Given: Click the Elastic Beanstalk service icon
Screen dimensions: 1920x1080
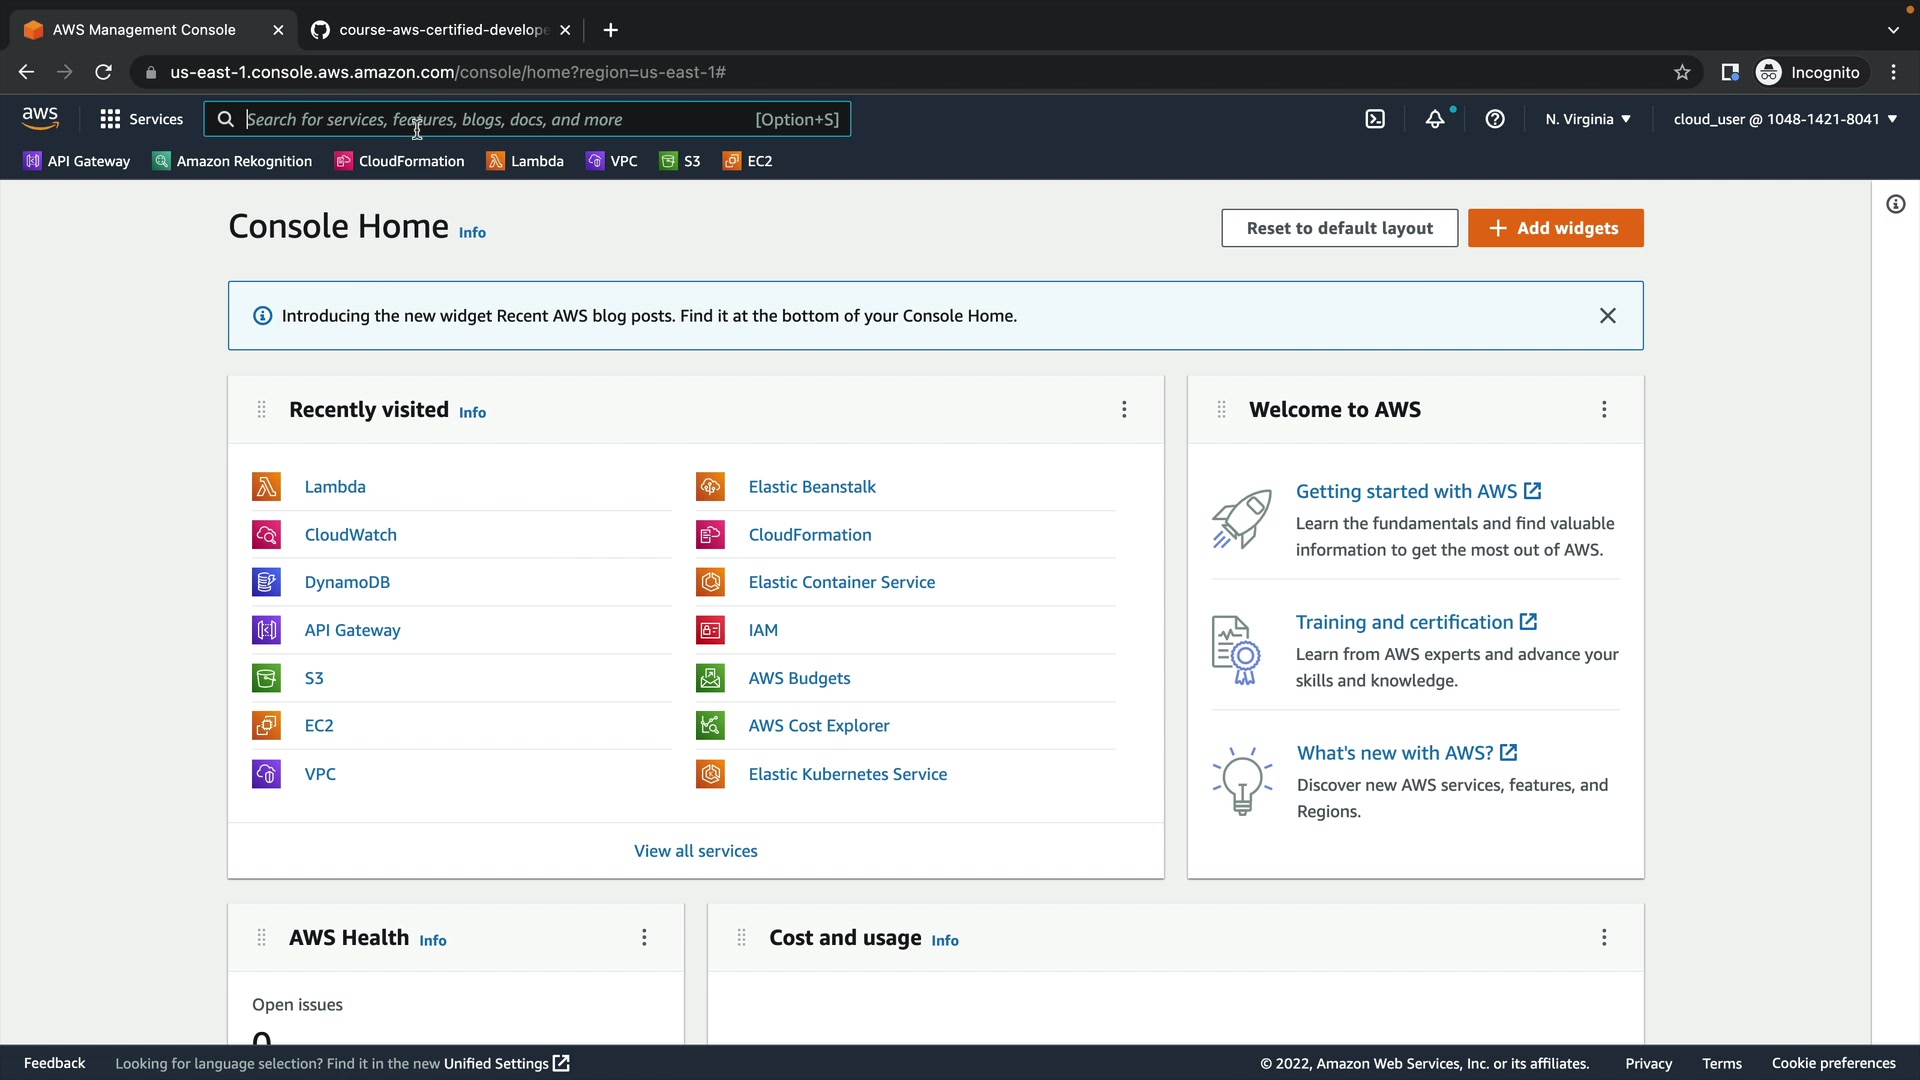Looking at the screenshot, I should (710, 487).
